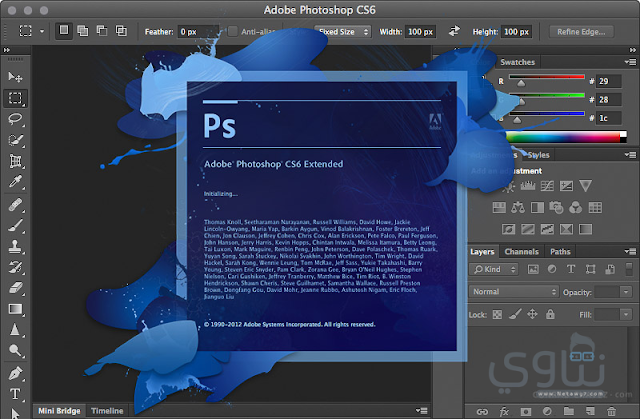
Task: Click Refine Edge button
Action: tap(581, 32)
